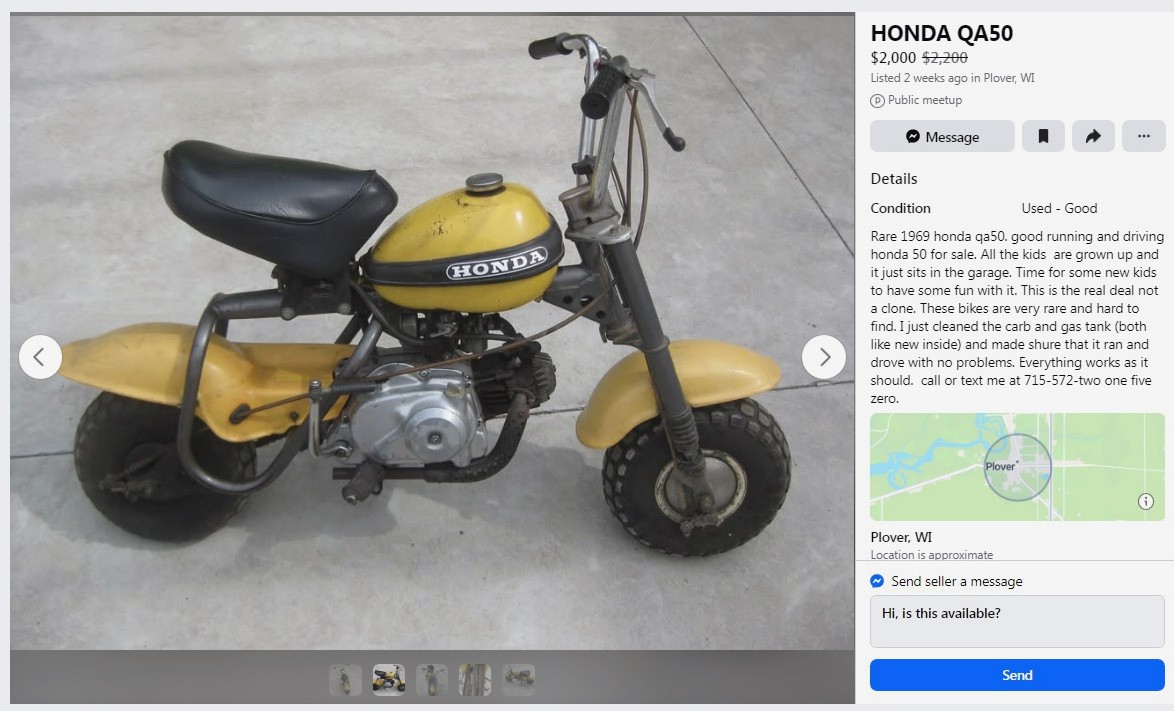Select the second thumbnail of the yellow bike
The image size is (1174, 711).
coord(389,680)
